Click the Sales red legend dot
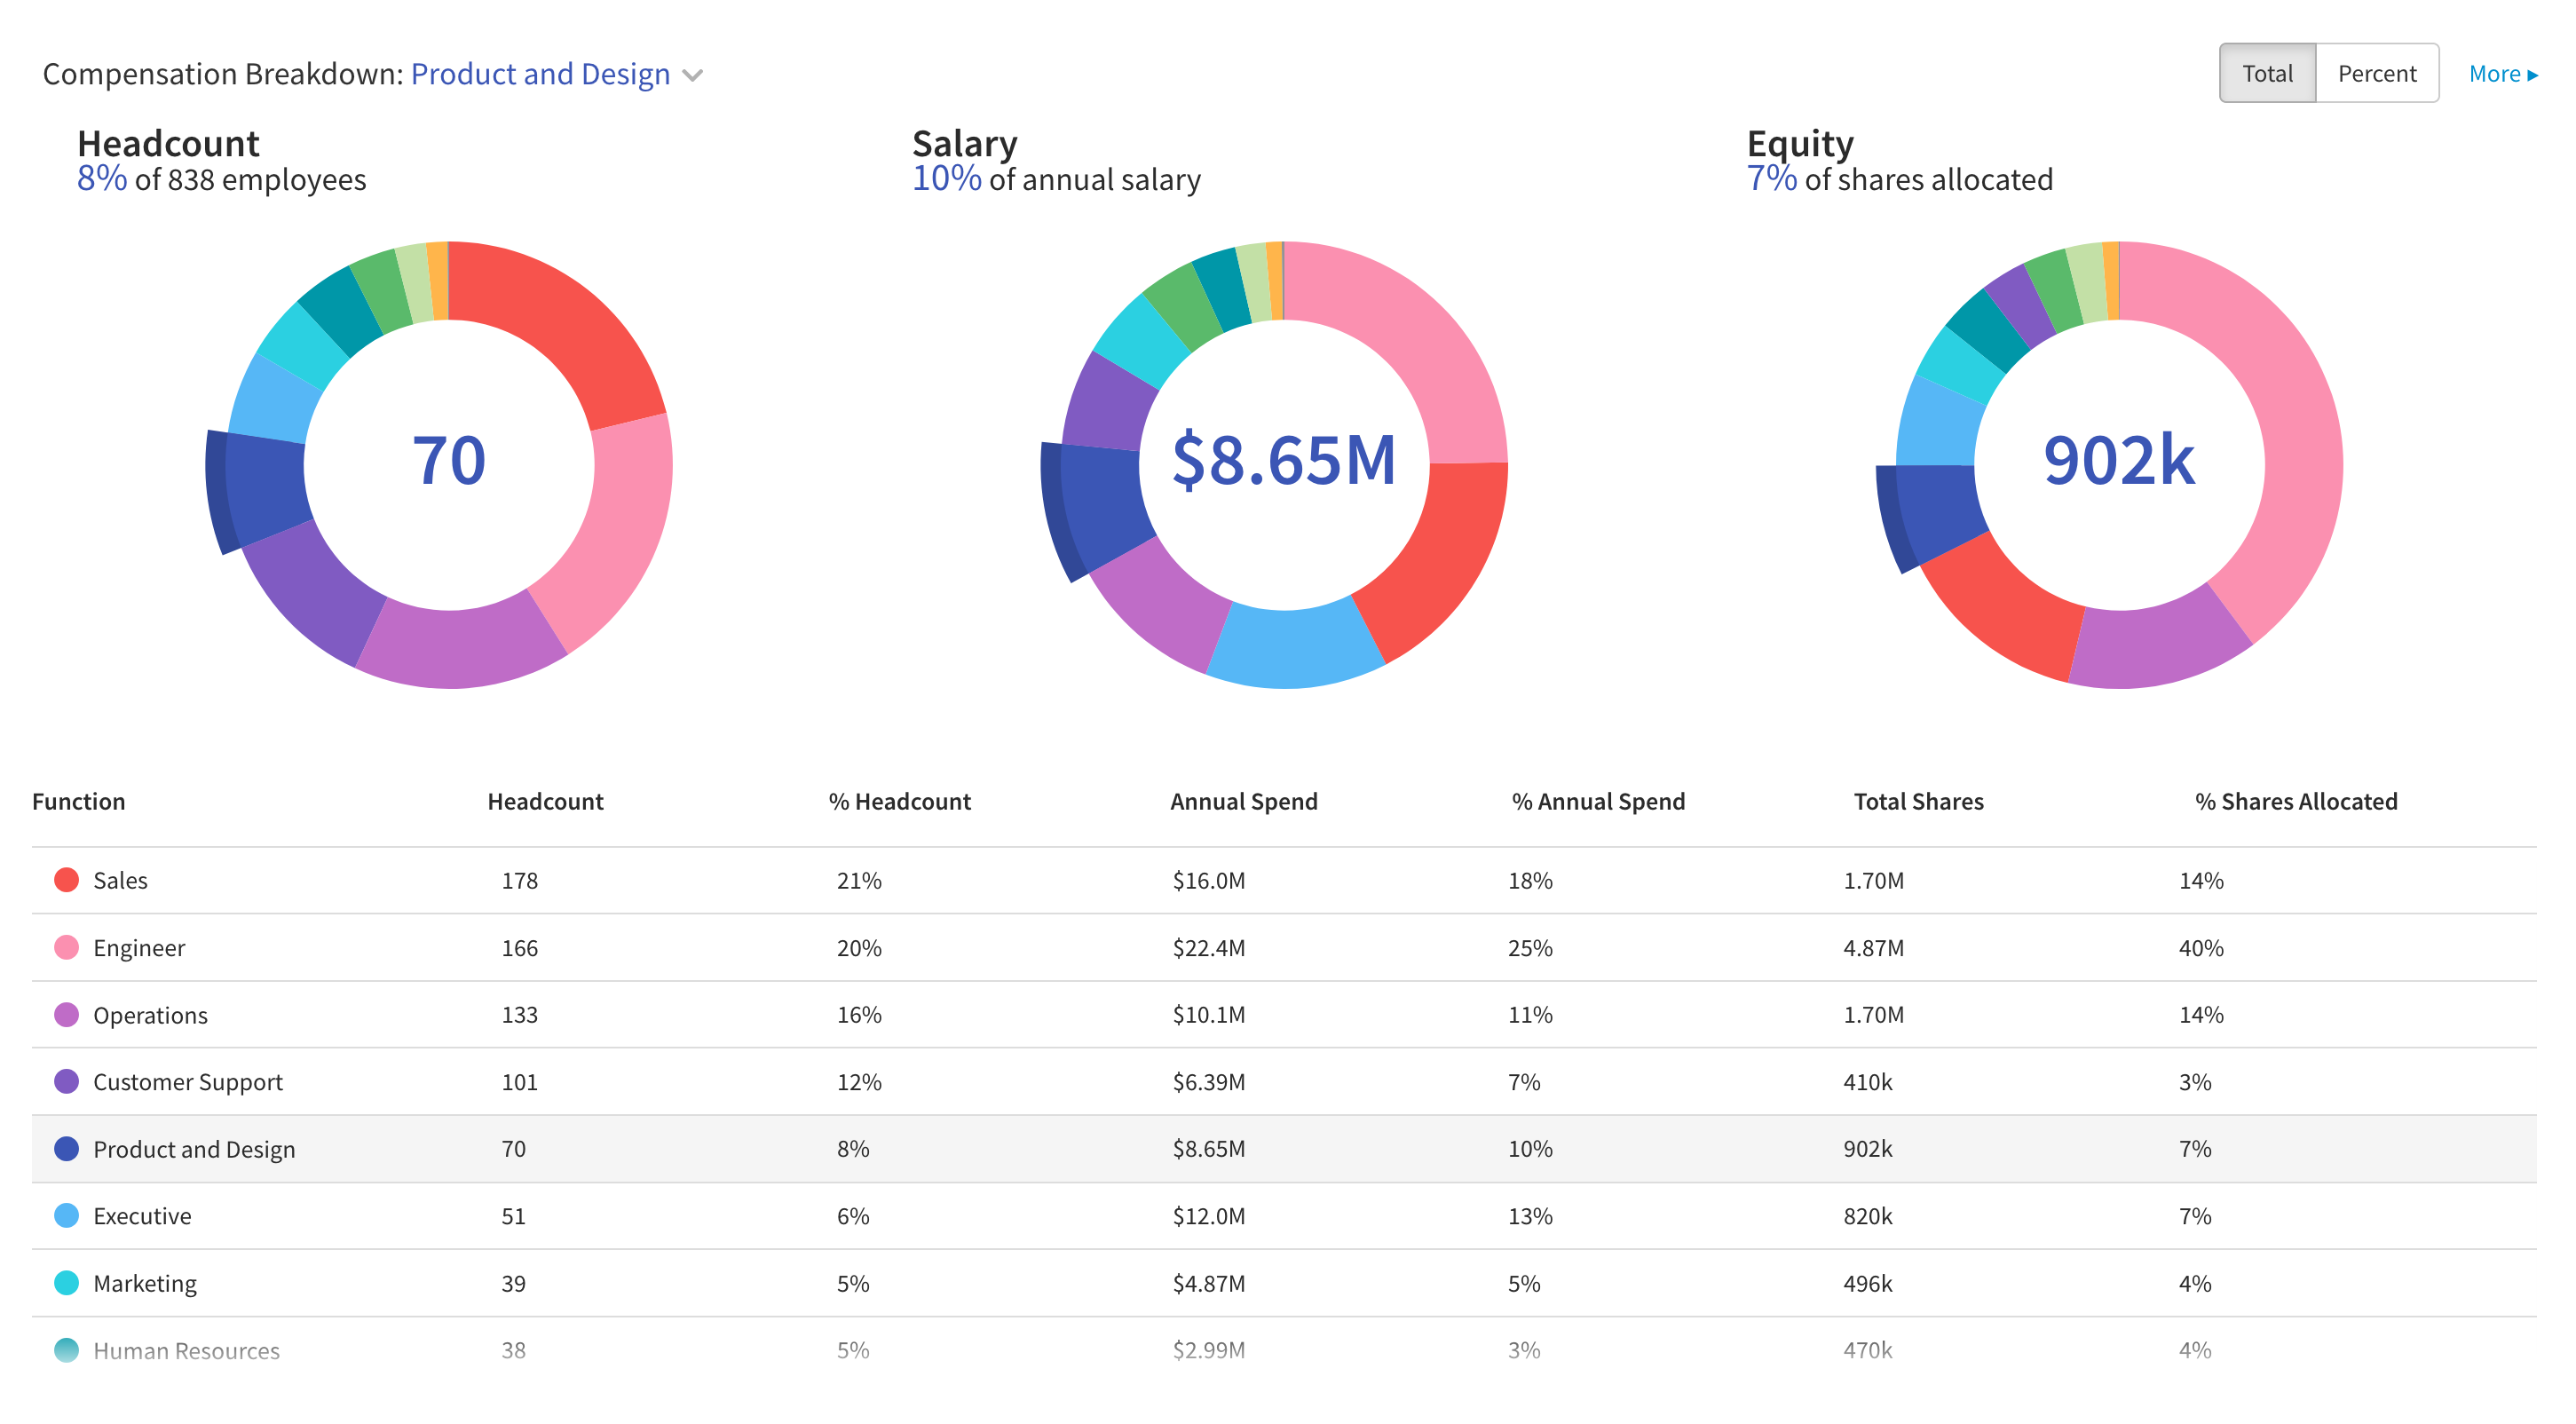Image resolution: width=2576 pixels, height=1424 pixels. [x=66, y=880]
